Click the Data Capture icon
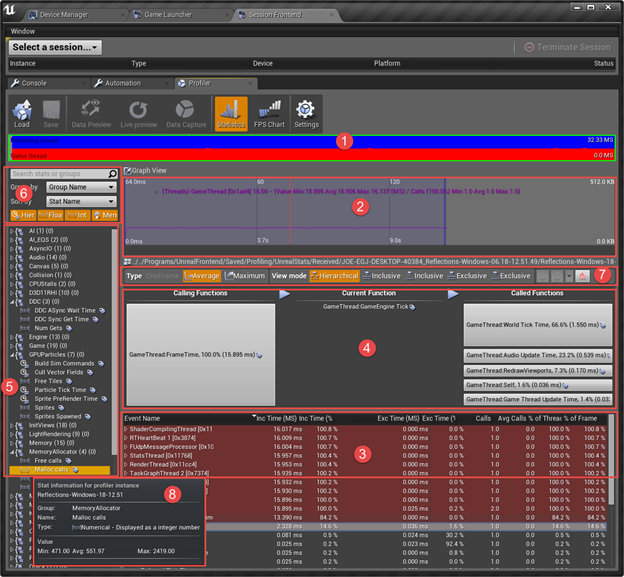The image size is (624, 577). 186,114
